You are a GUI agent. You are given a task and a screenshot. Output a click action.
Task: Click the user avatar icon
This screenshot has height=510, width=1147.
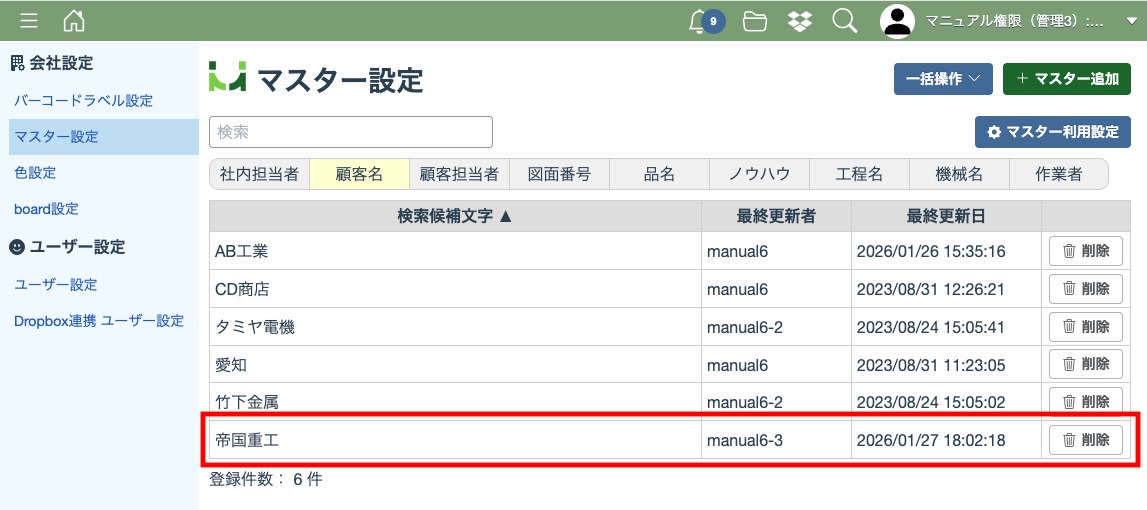click(897, 21)
